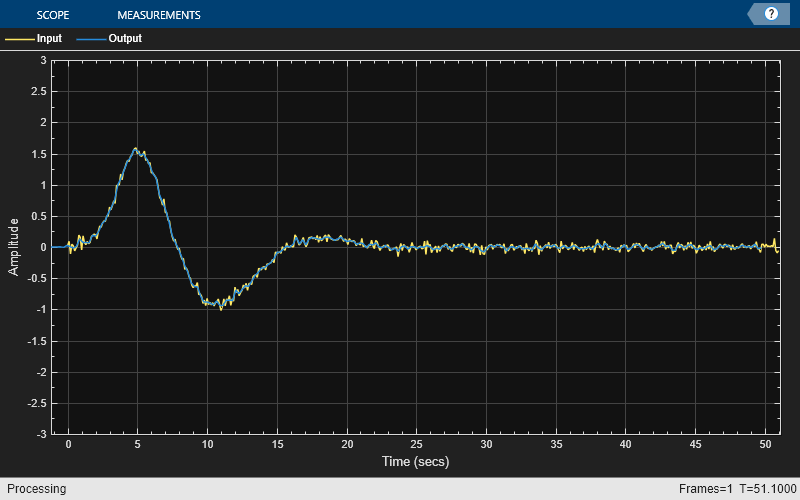800x500 pixels.
Task: Toggle visibility of Input legend entry
Action: pos(49,38)
